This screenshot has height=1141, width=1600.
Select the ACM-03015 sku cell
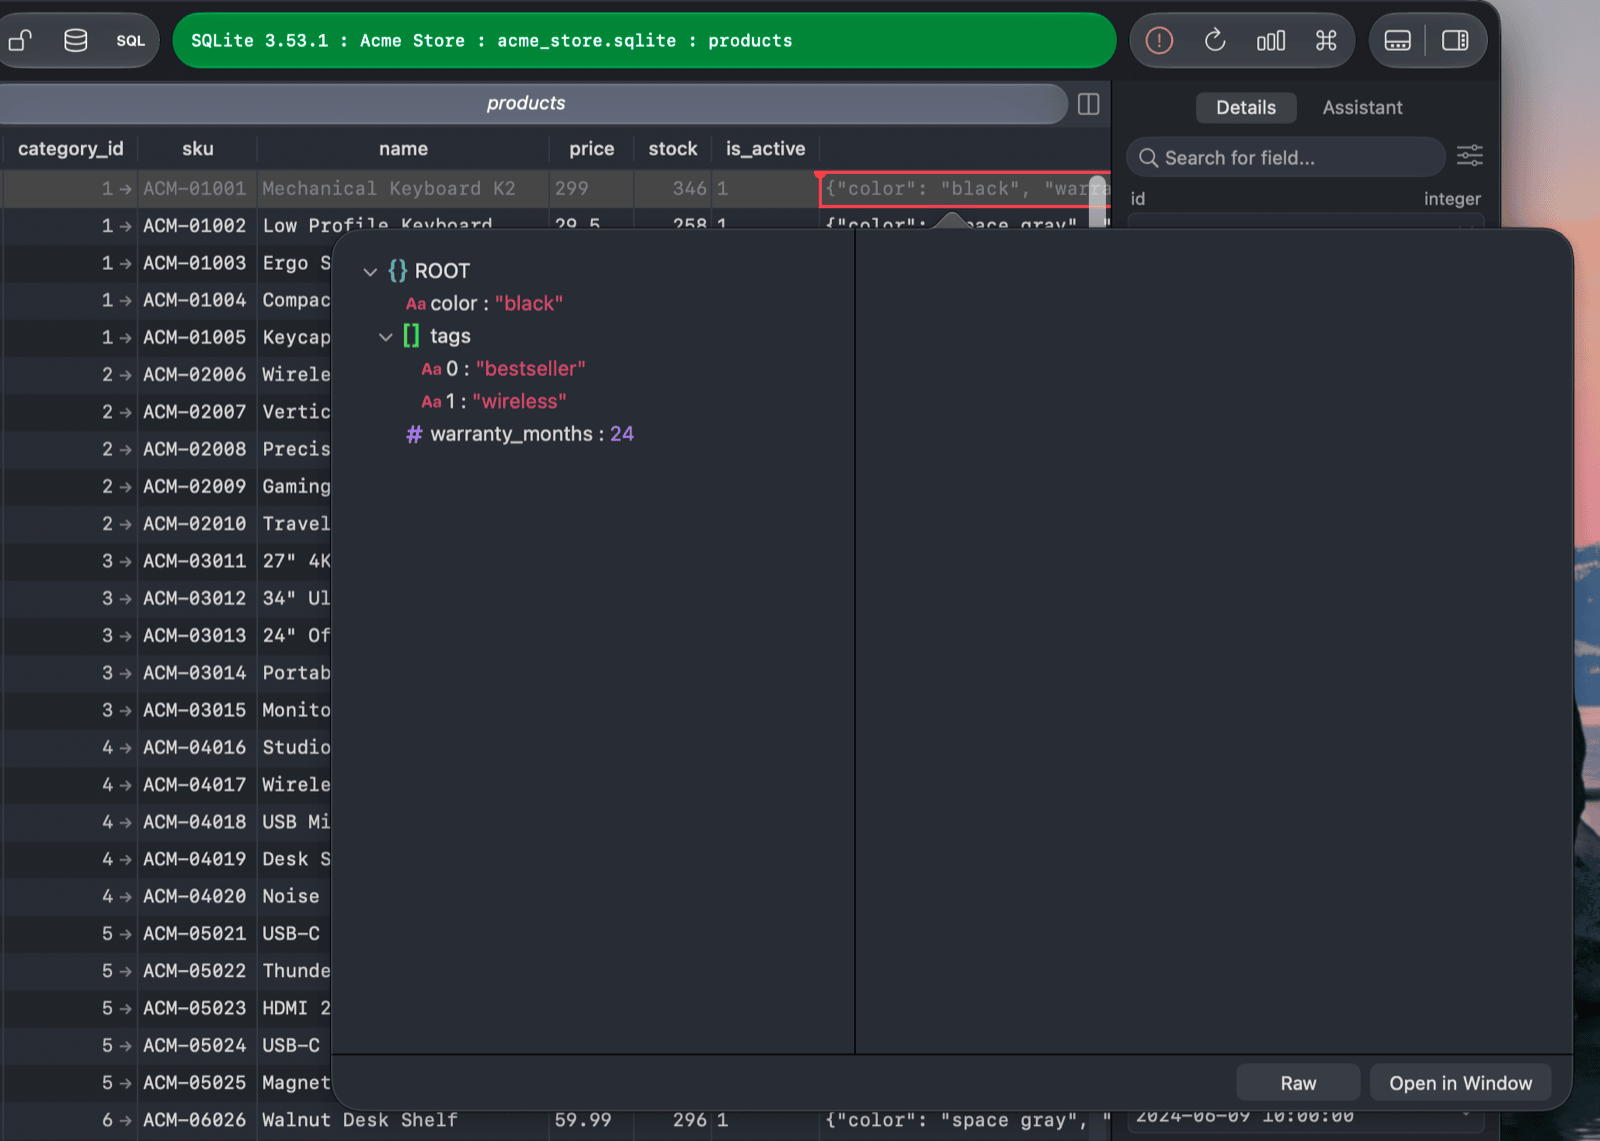(x=195, y=710)
